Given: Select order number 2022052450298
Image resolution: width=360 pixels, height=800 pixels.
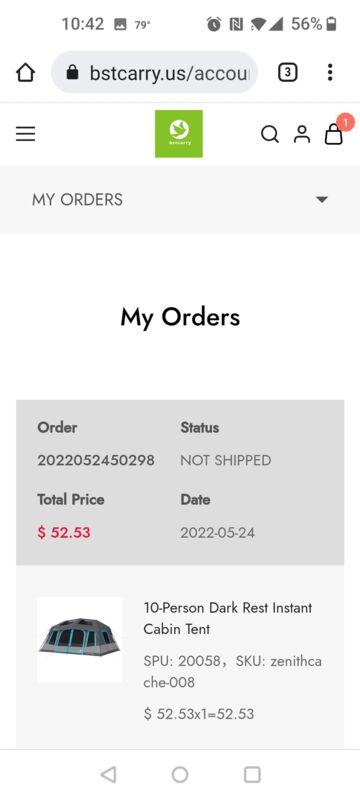Looking at the screenshot, I should [x=96, y=460].
